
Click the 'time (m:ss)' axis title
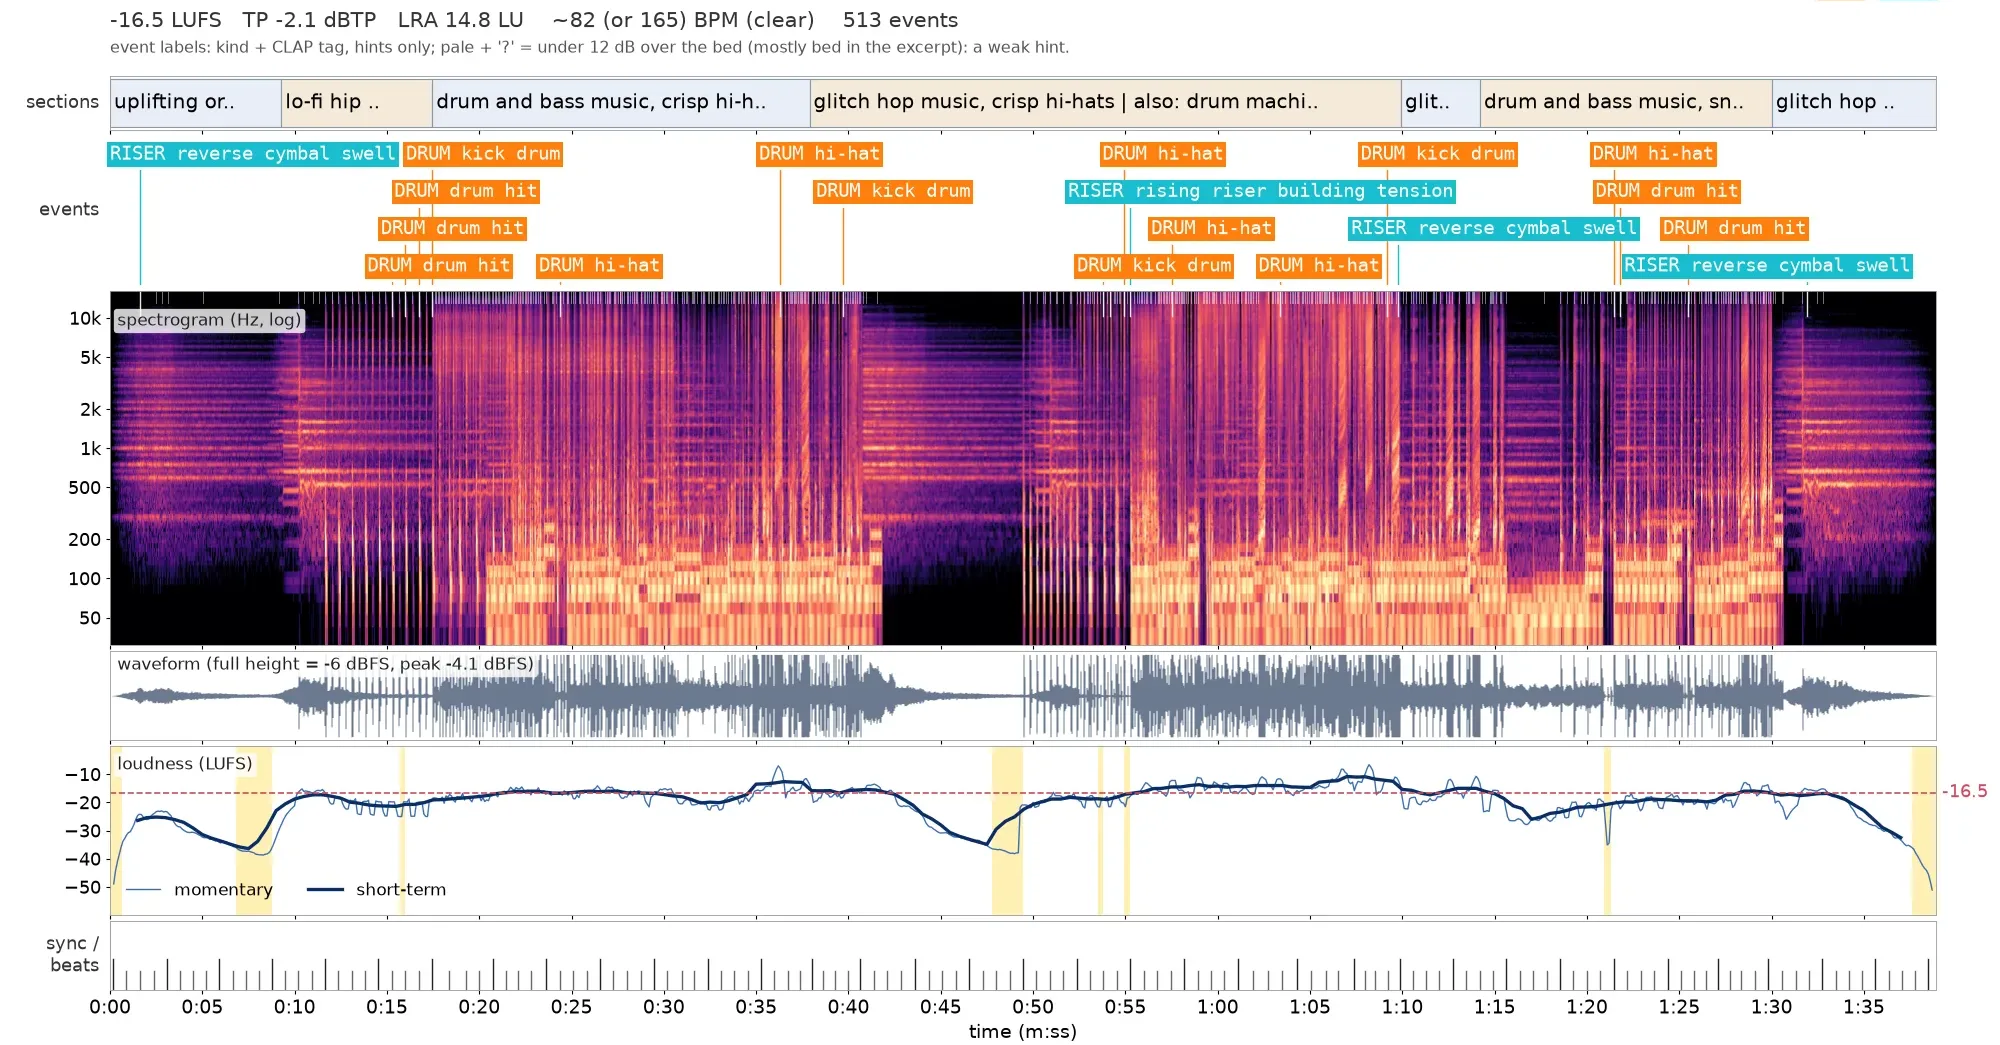tap(1022, 1031)
